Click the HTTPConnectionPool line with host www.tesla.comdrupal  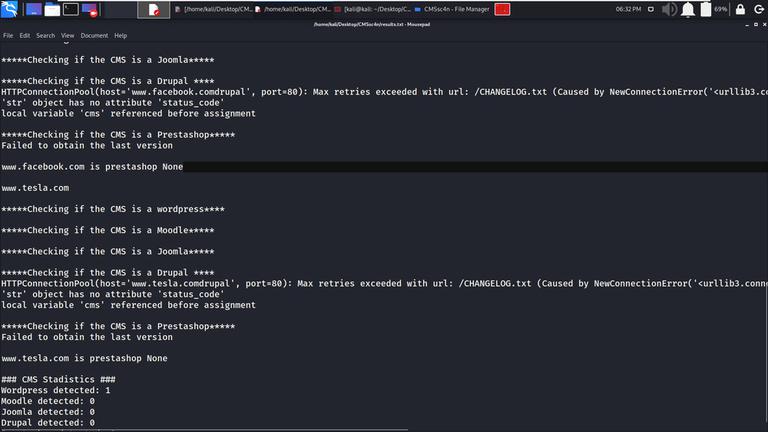click(x=384, y=284)
